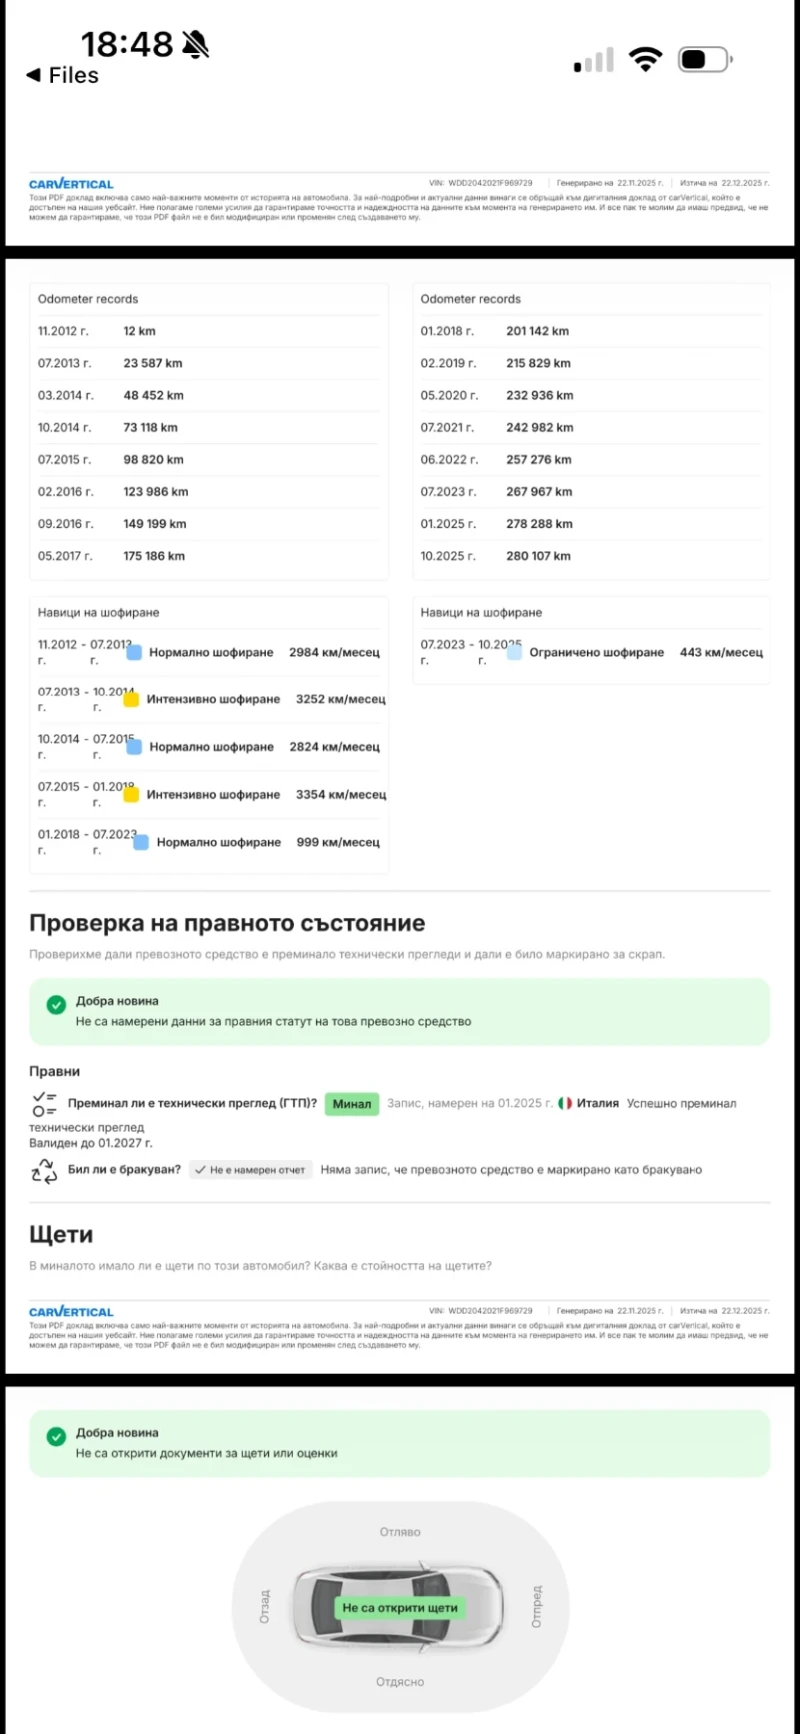Click the bottom footer carVertical logo
Screen dimensions: 800x1734
point(71,1311)
